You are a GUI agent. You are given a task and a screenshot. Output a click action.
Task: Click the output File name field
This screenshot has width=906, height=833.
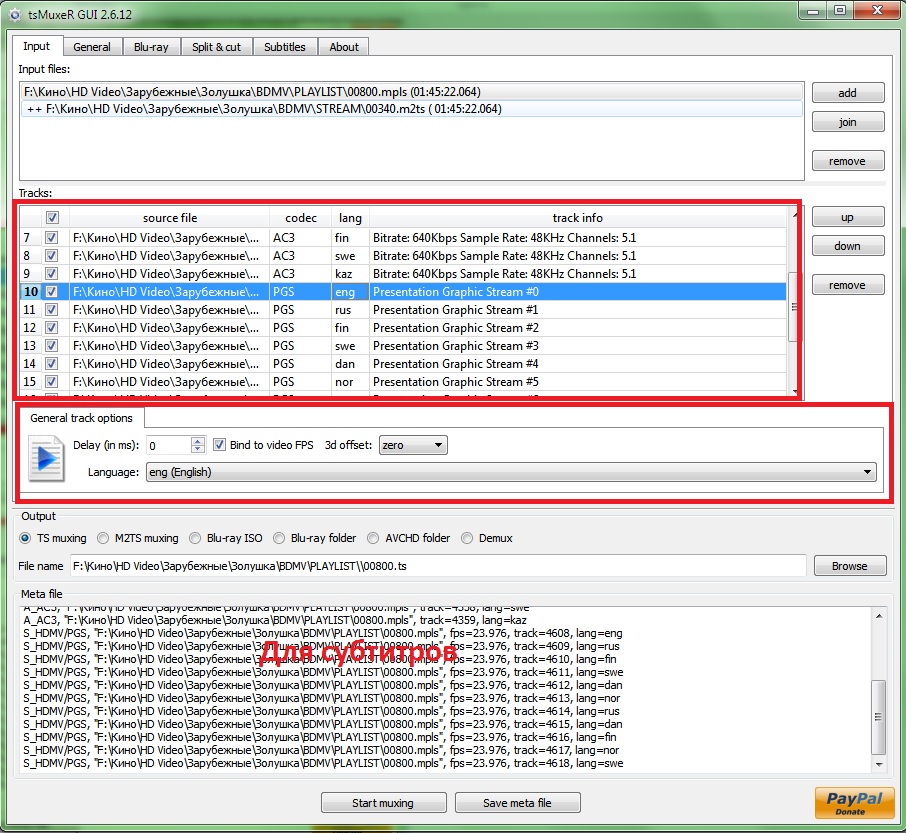(438, 566)
